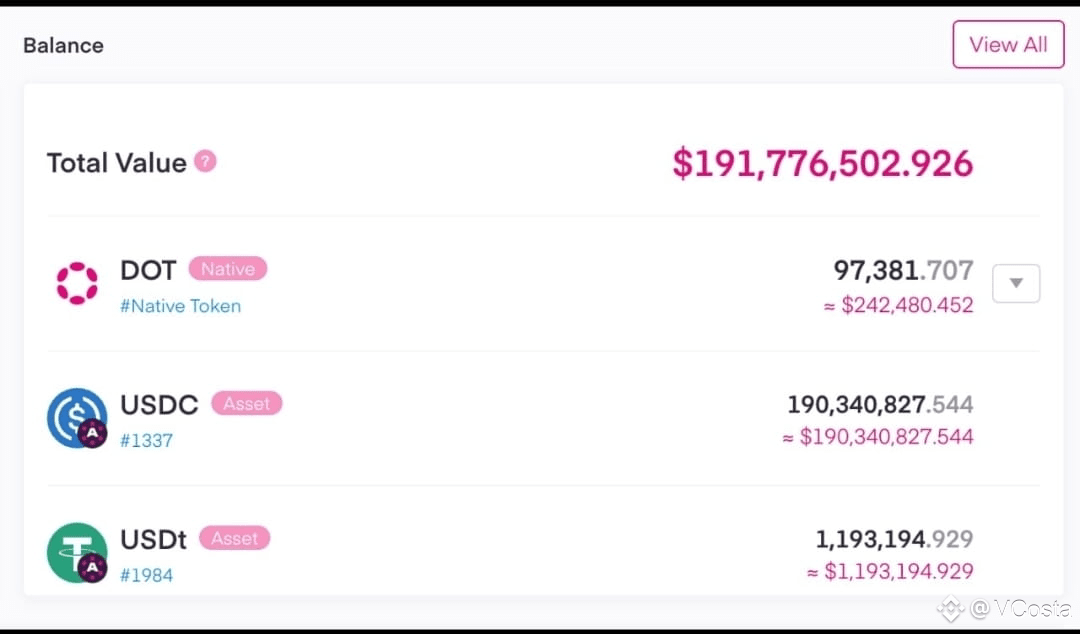Expand the DOT balance dropdown arrow

[x=1016, y=283]
